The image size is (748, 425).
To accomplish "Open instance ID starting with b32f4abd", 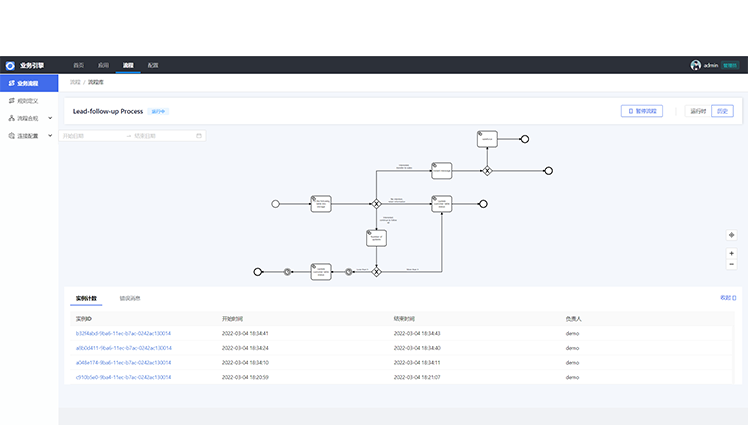I will pos(123,333).
